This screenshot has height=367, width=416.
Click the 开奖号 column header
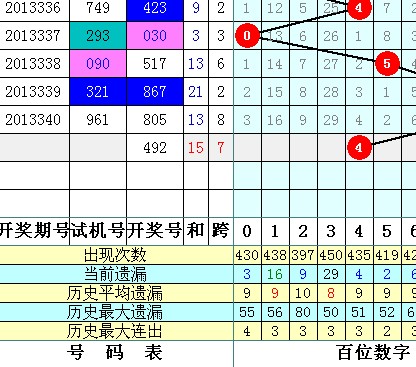click(x=155, y=231)
